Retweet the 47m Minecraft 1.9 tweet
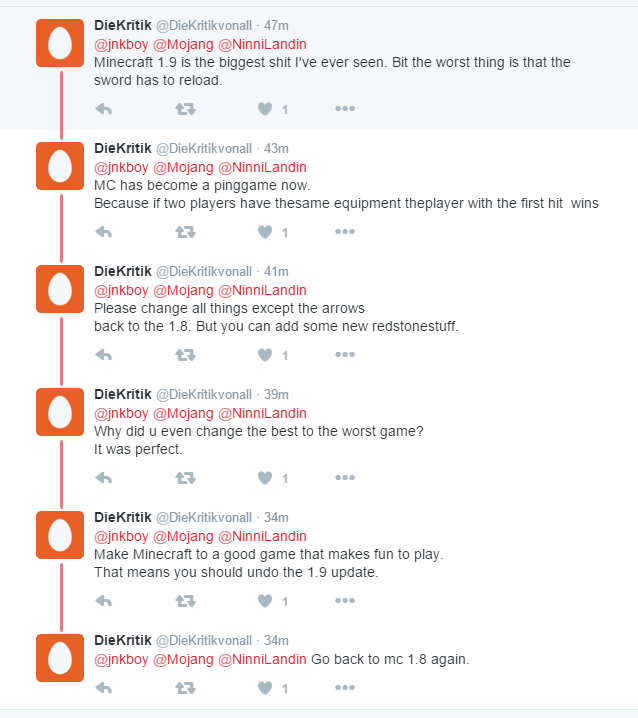The height and width of the screenshot is (718, 638). tap(185, 109)
